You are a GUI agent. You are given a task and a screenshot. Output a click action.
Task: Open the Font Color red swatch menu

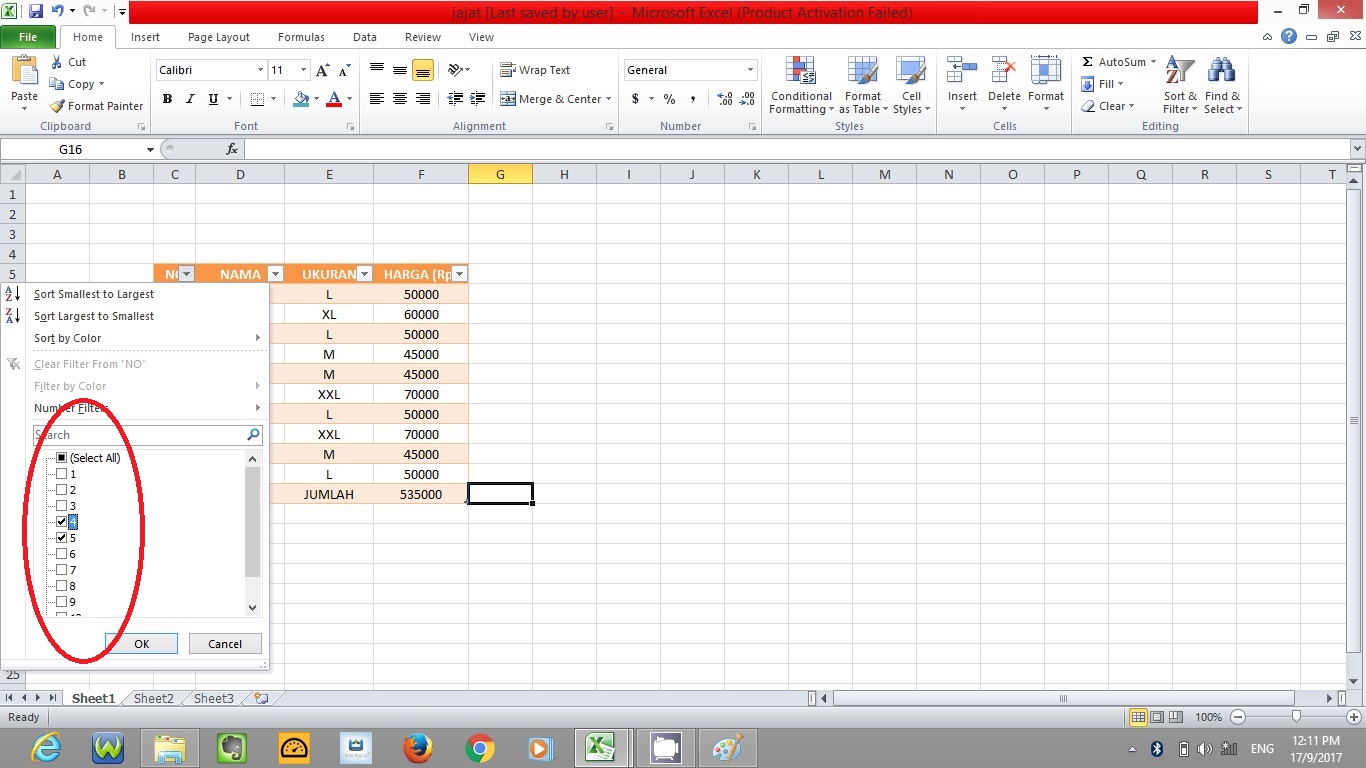coord(347,99)
